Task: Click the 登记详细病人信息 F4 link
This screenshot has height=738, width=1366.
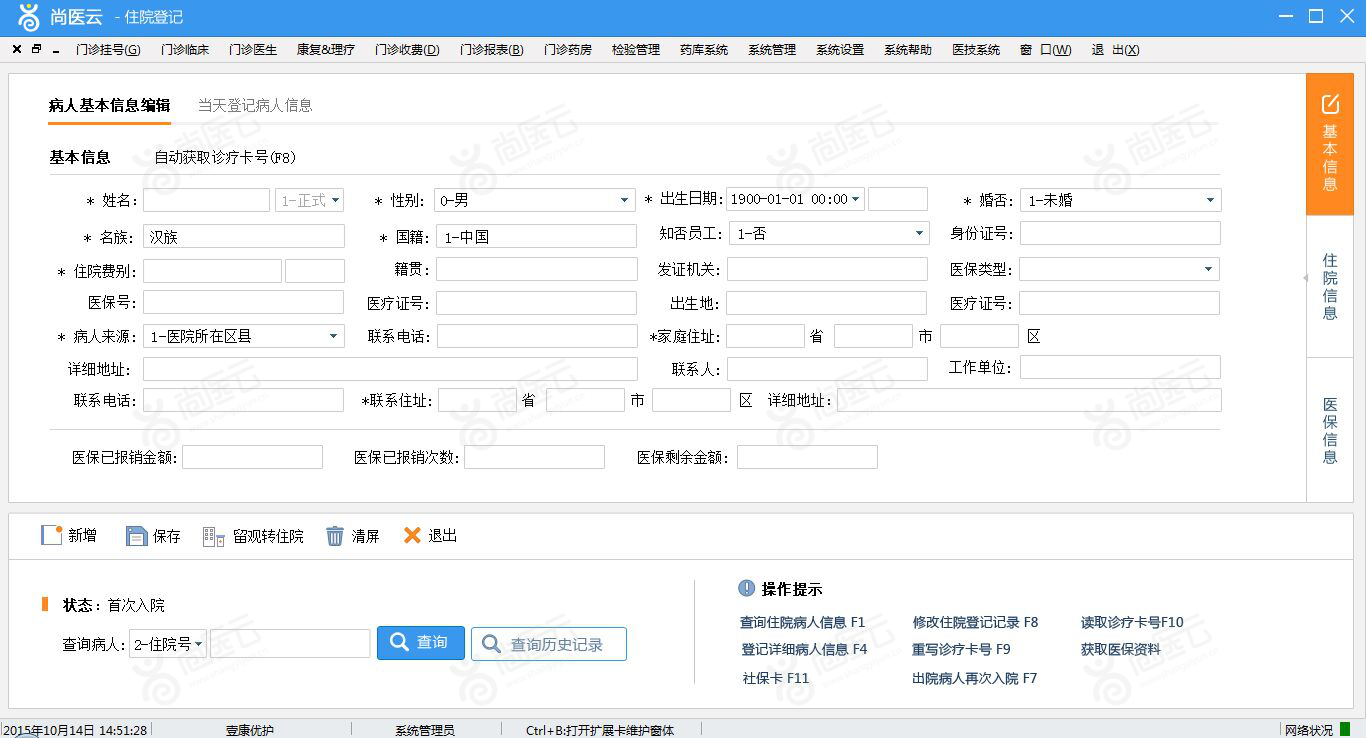Action: click(x=804, y=649)
